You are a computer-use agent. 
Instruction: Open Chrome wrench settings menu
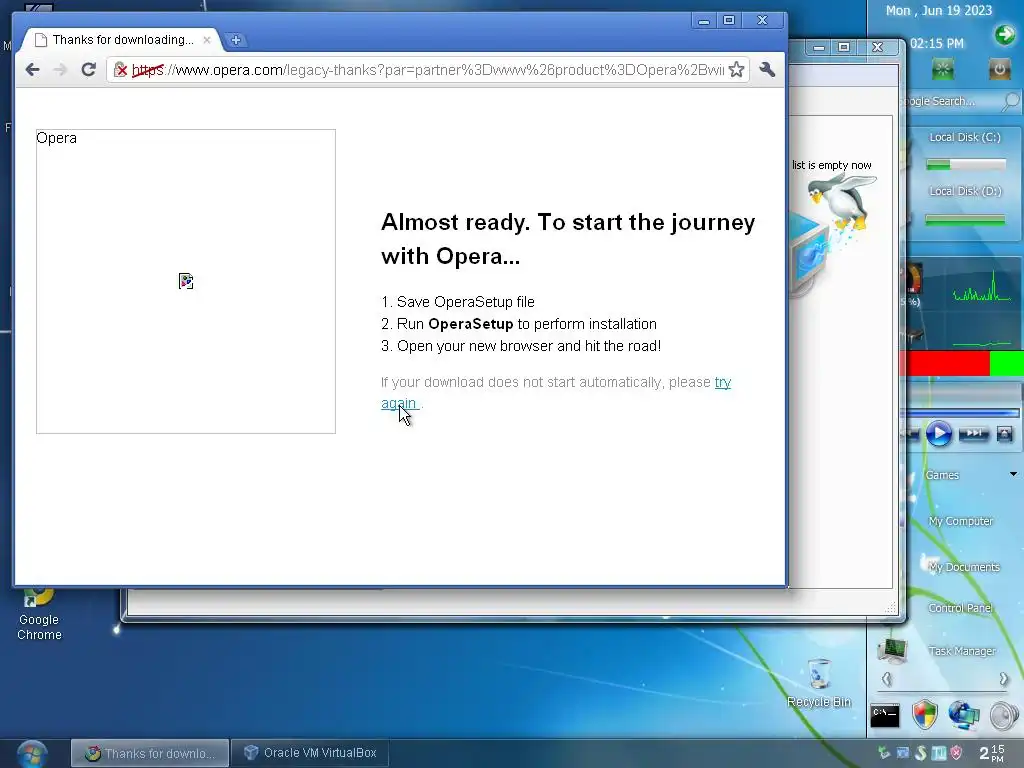[767, 69]
